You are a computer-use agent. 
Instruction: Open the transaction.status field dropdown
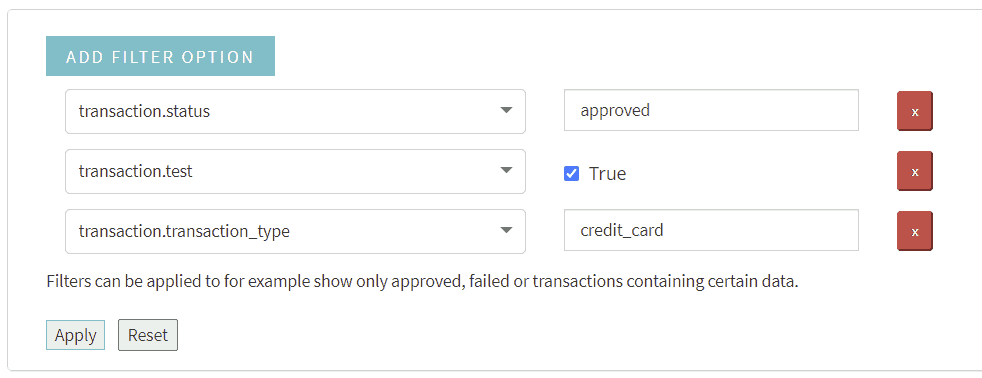pyautogui.click(x=295, y=111)
